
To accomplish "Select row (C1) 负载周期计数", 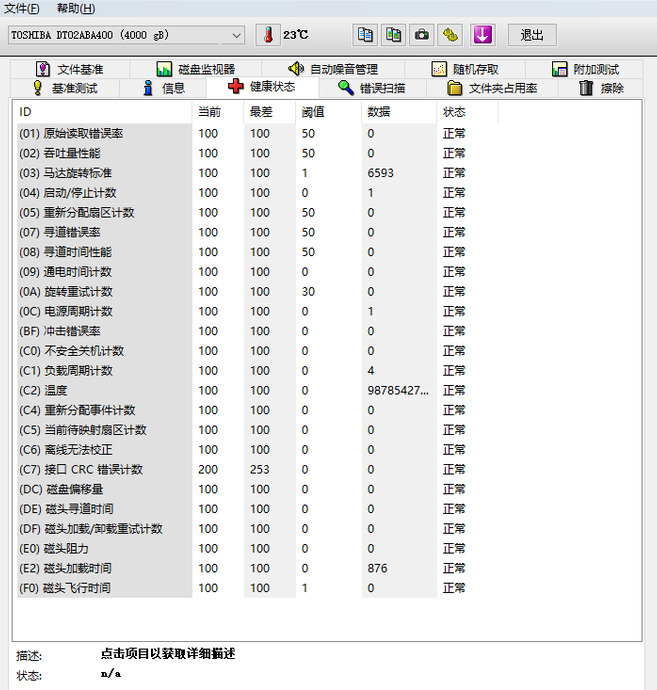I will 257,371.
